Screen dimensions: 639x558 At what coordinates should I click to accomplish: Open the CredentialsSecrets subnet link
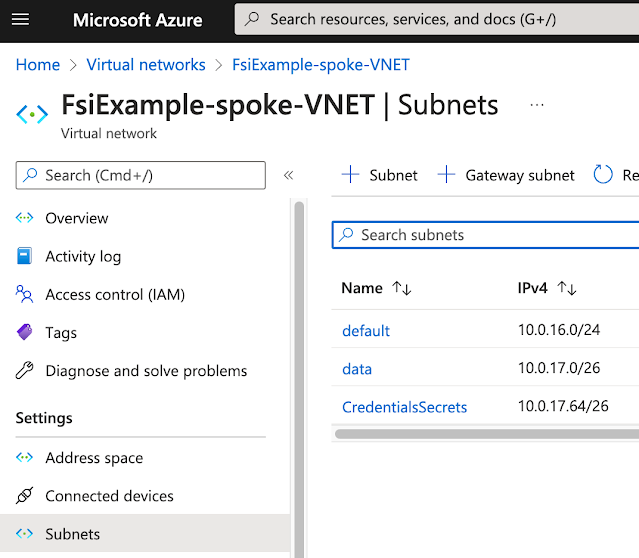tap(404, 407)
